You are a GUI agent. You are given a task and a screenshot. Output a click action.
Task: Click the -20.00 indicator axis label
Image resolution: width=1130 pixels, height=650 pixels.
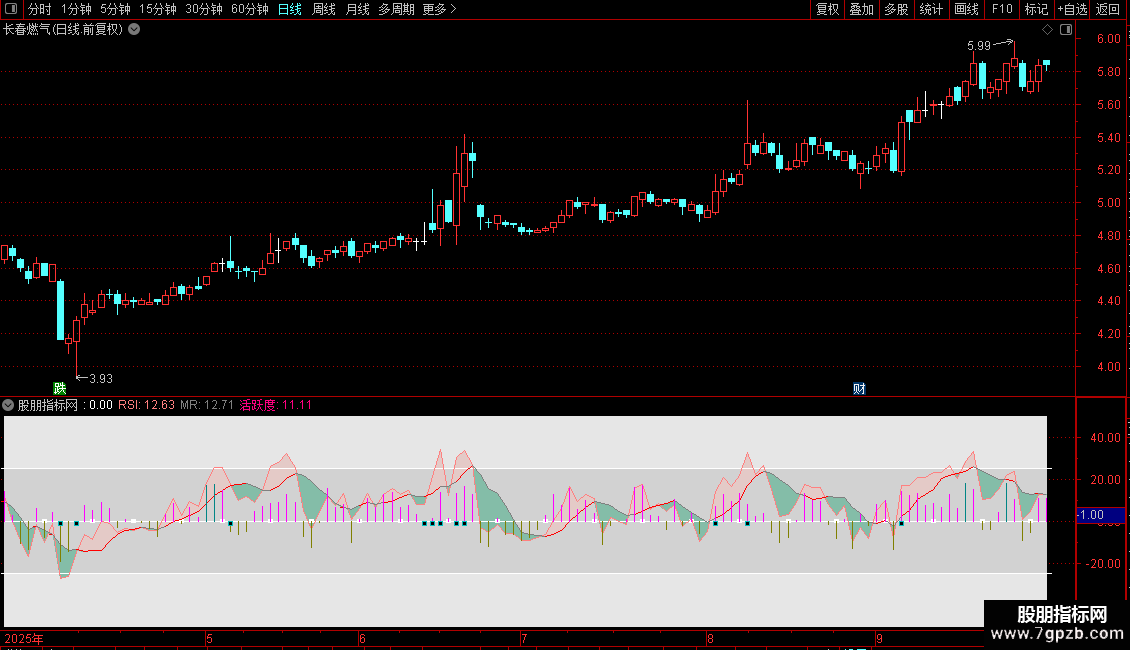point(1103,564)
